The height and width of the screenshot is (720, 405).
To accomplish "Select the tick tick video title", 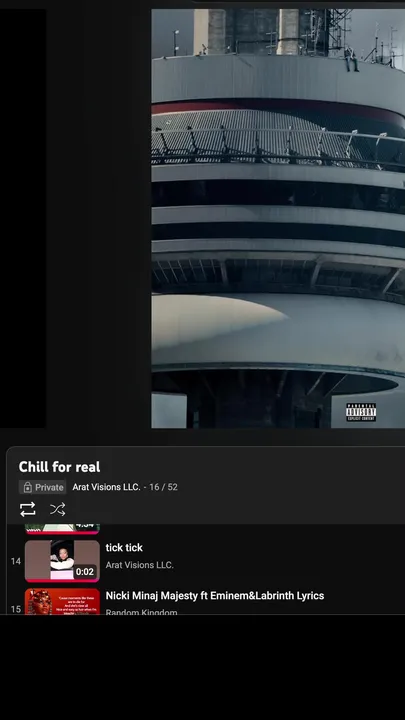I will [124, 547].
